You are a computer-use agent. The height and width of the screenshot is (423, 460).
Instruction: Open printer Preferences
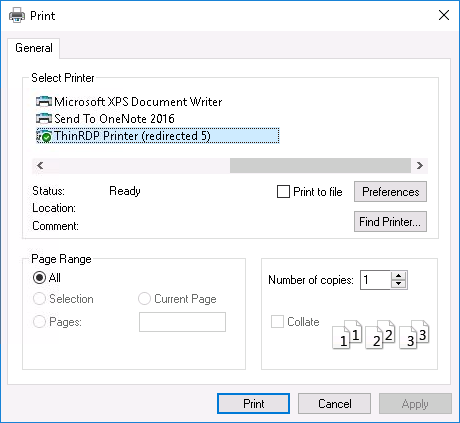(390, 192)
